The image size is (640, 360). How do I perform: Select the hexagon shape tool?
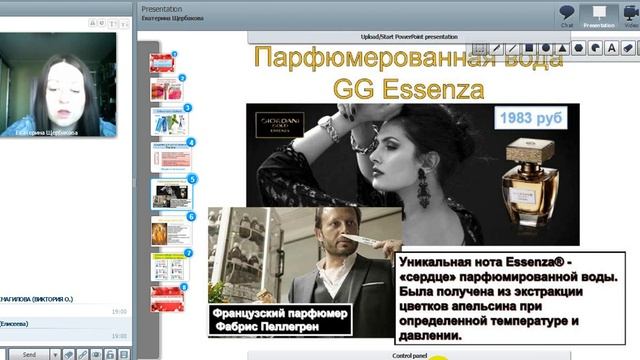[578, 49]
